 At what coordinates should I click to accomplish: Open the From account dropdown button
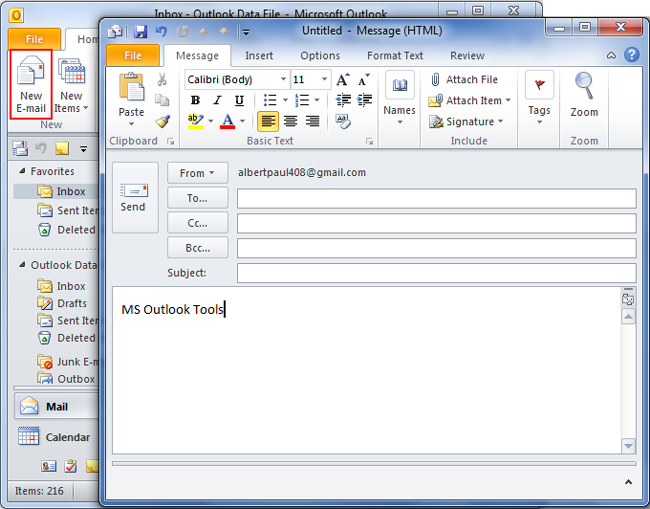coord(197,173)
